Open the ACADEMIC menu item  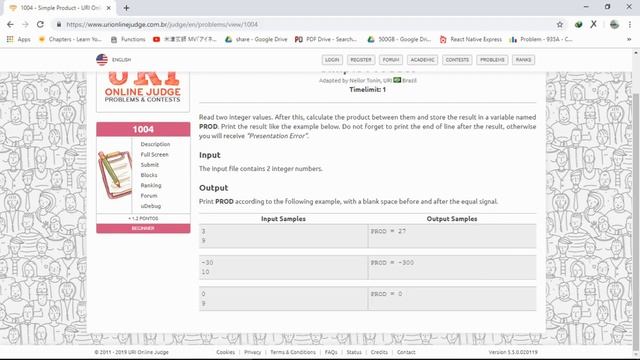[x=422, y=60]
